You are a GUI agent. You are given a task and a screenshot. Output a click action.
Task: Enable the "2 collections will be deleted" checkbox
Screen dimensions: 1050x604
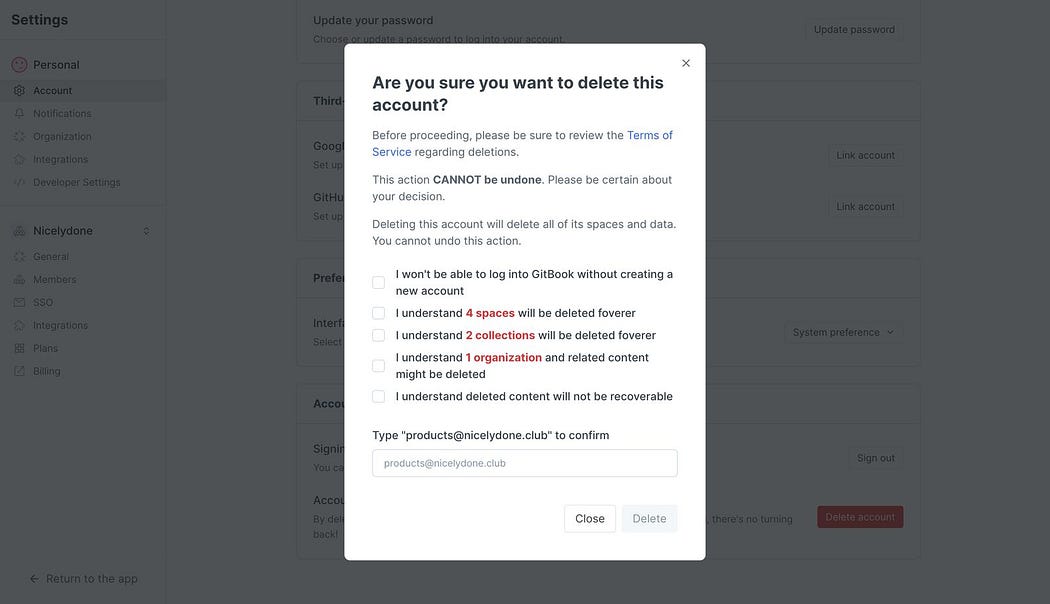[378, 335]
